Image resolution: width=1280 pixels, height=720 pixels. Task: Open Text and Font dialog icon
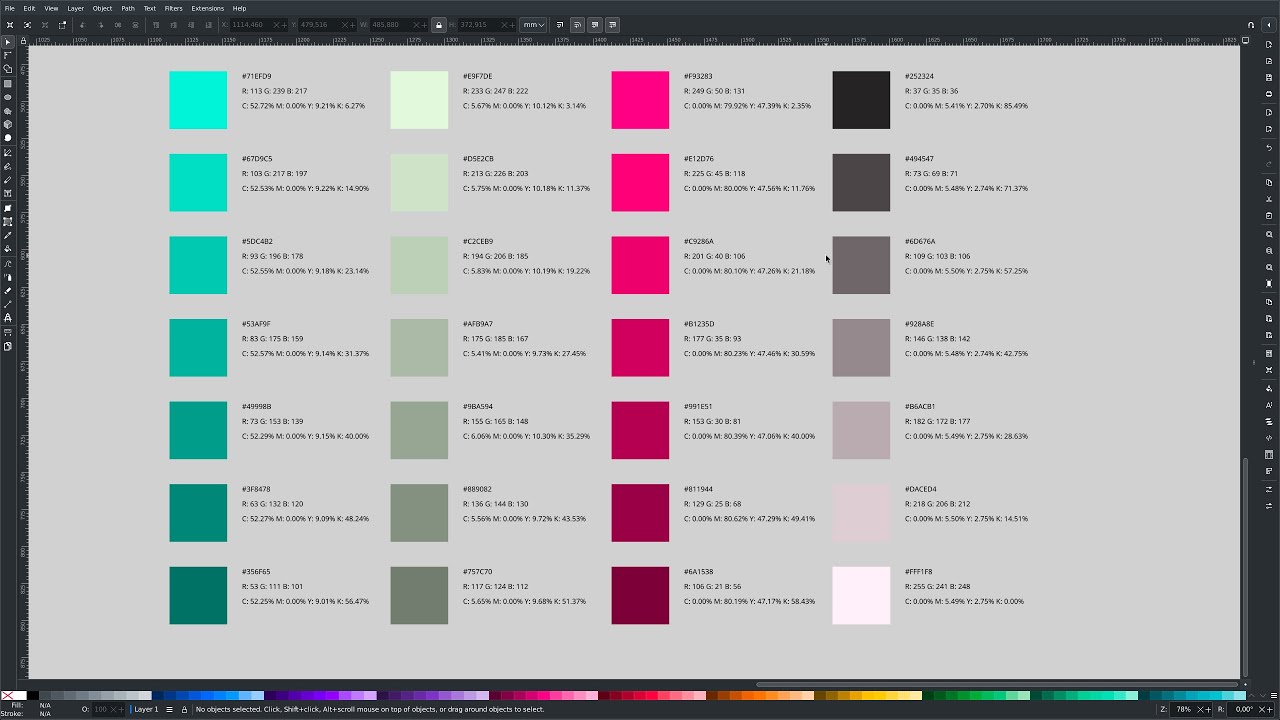tap(1269, 404)
